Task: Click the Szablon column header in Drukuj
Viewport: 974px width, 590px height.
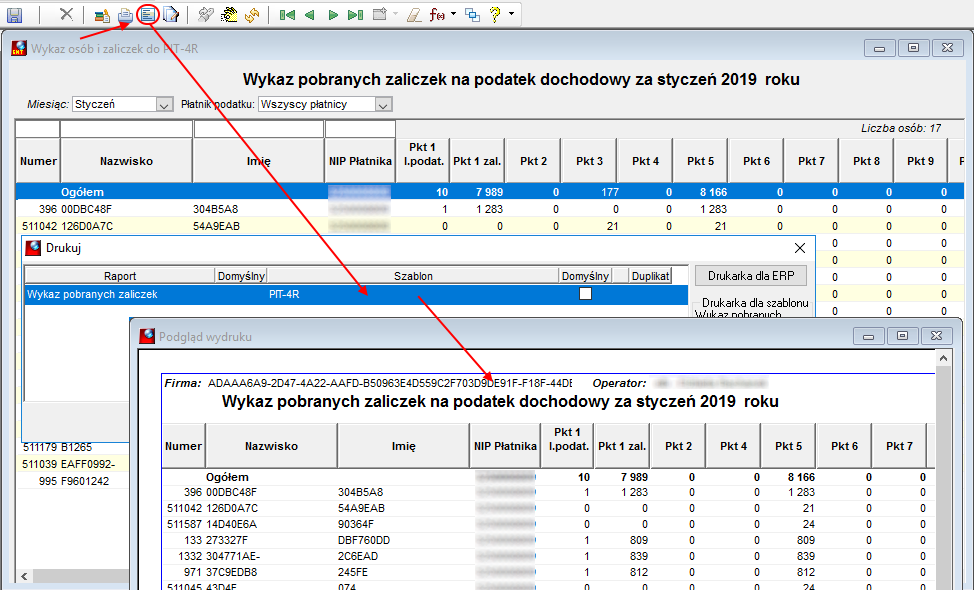Action: click(413, 276)
